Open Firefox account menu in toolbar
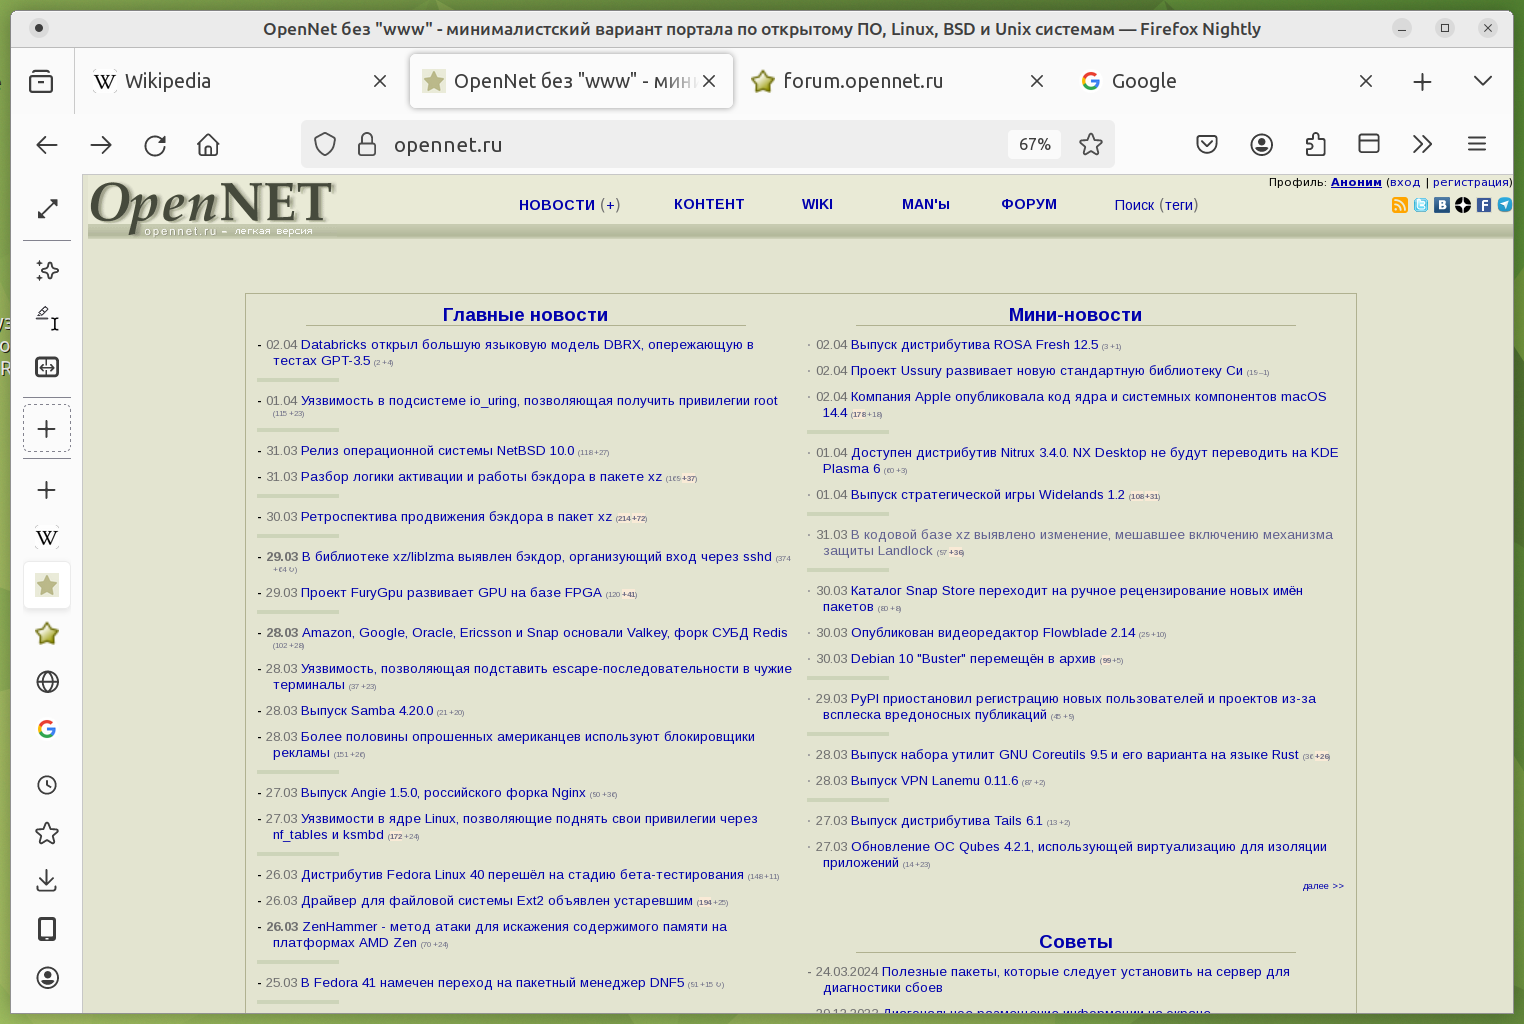This screenshot has width=1524, height=1024. pos(1262,145)
